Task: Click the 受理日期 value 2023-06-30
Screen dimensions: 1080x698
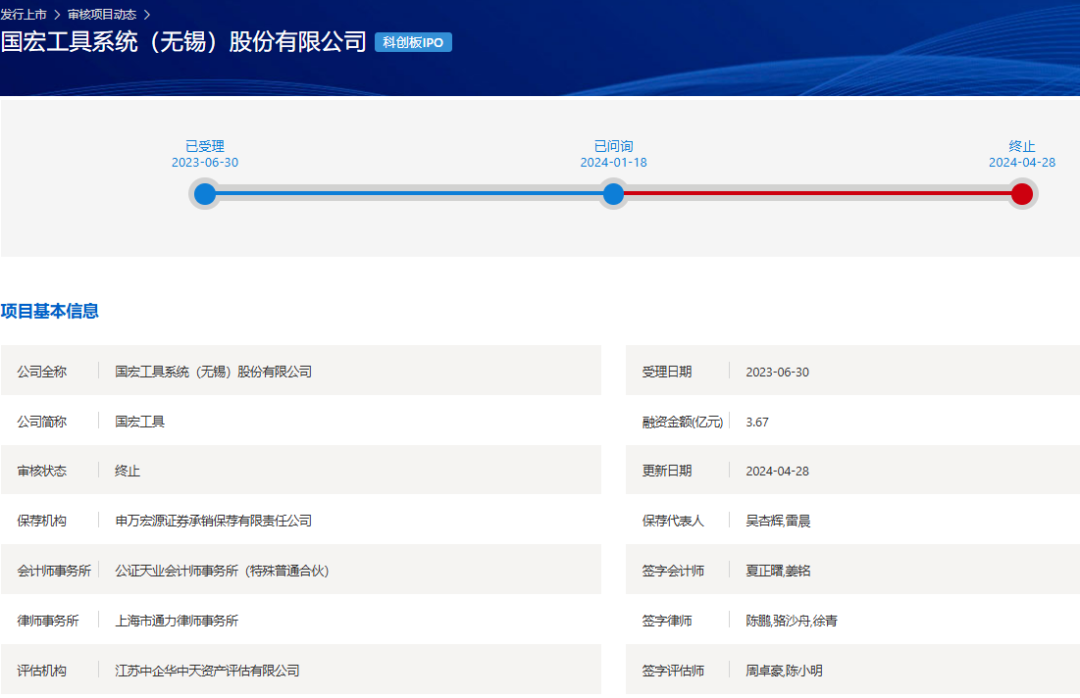Action: [778, 372]
